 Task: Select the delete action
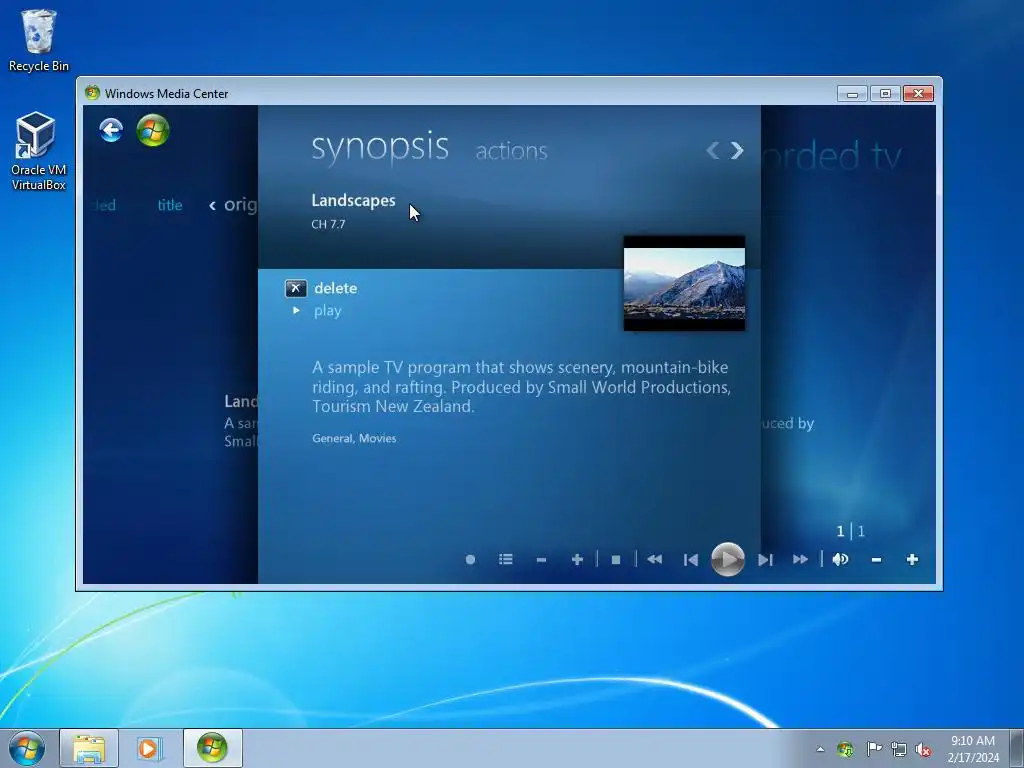pos(336,288)
